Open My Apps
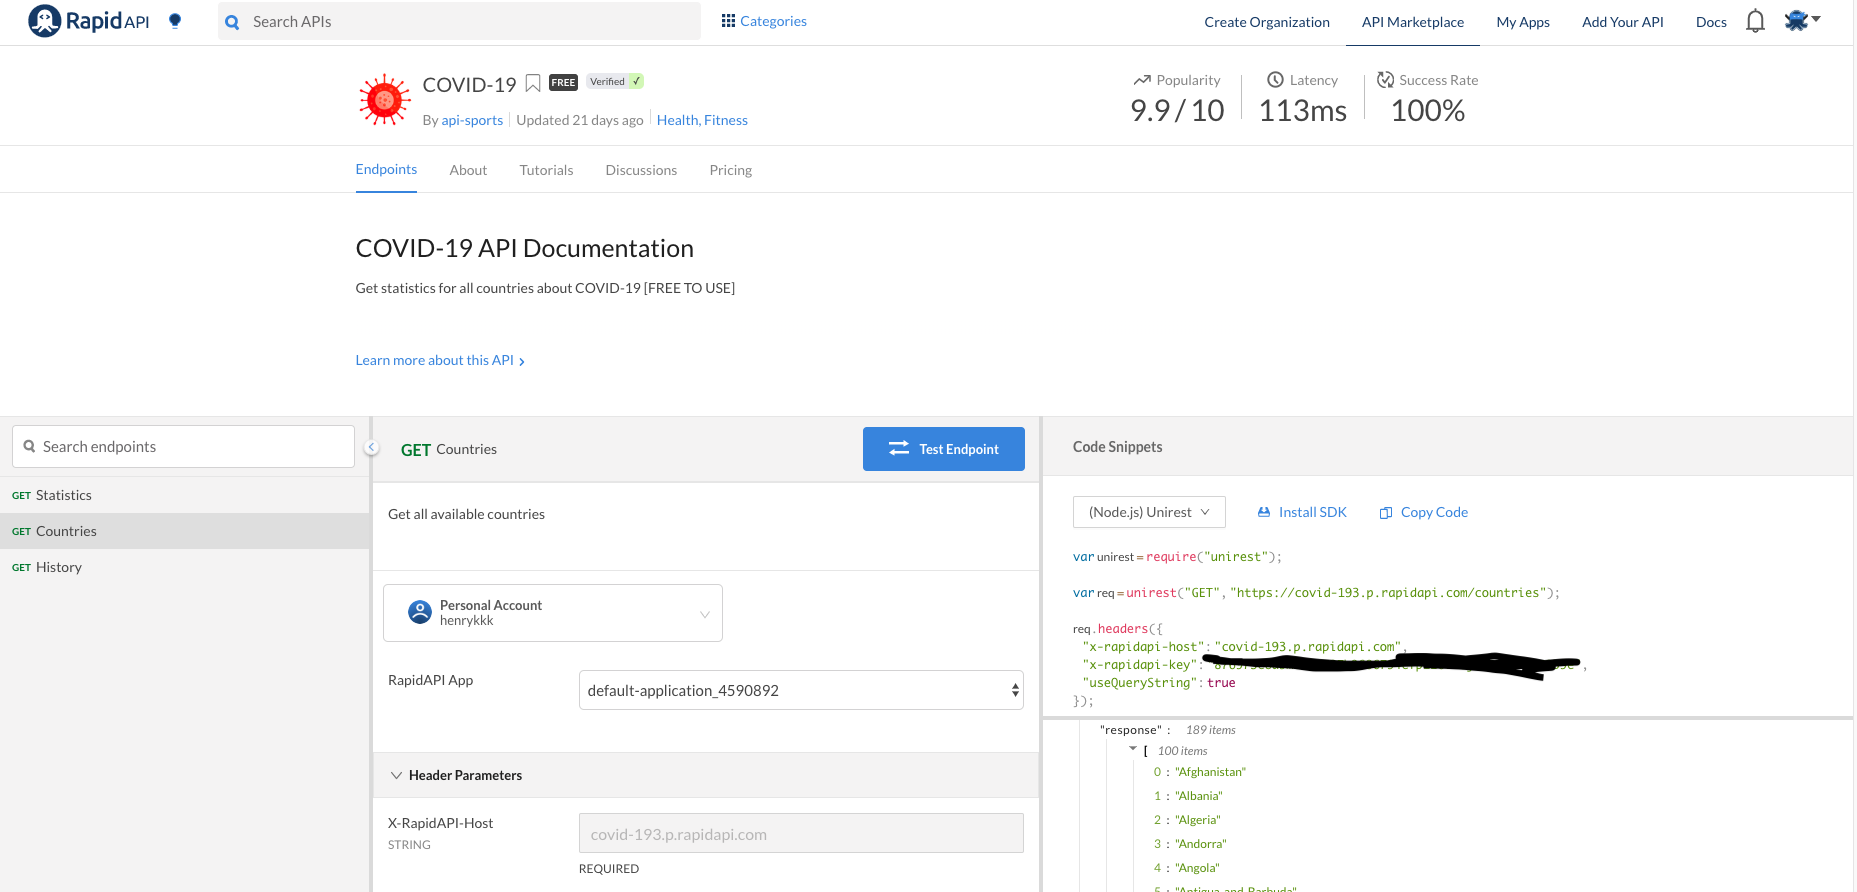1857x892 pixels. click(1523, 22)
